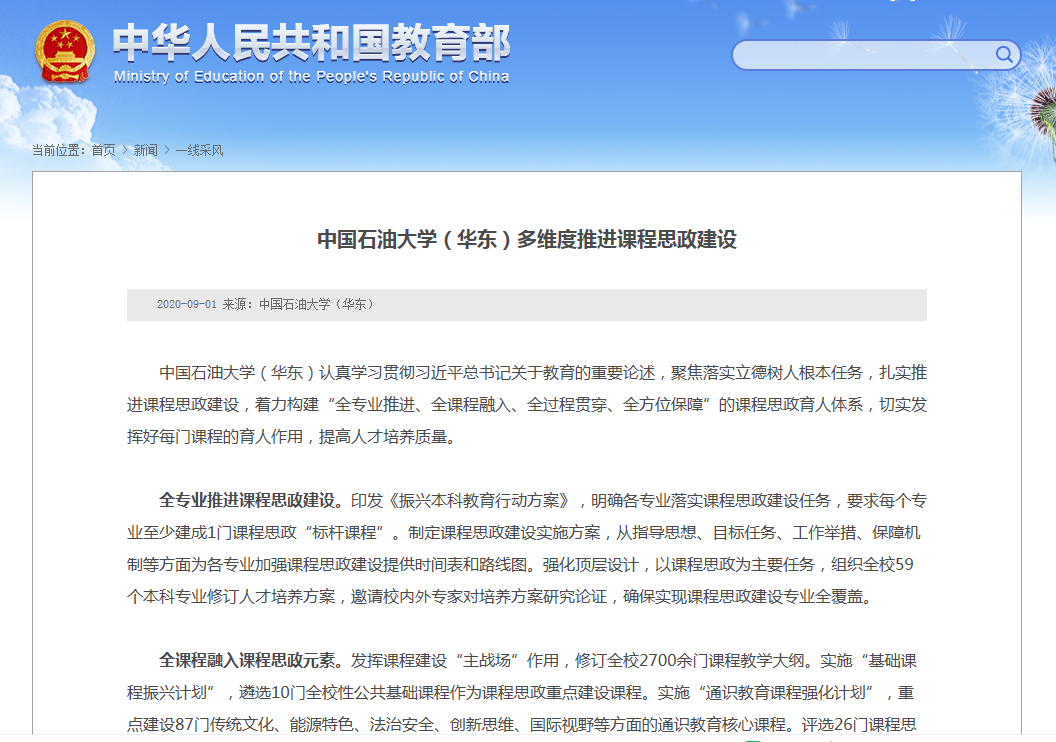
Task: Click the chevron between 新闻 and 一线采风
Action: click(167, 150)
